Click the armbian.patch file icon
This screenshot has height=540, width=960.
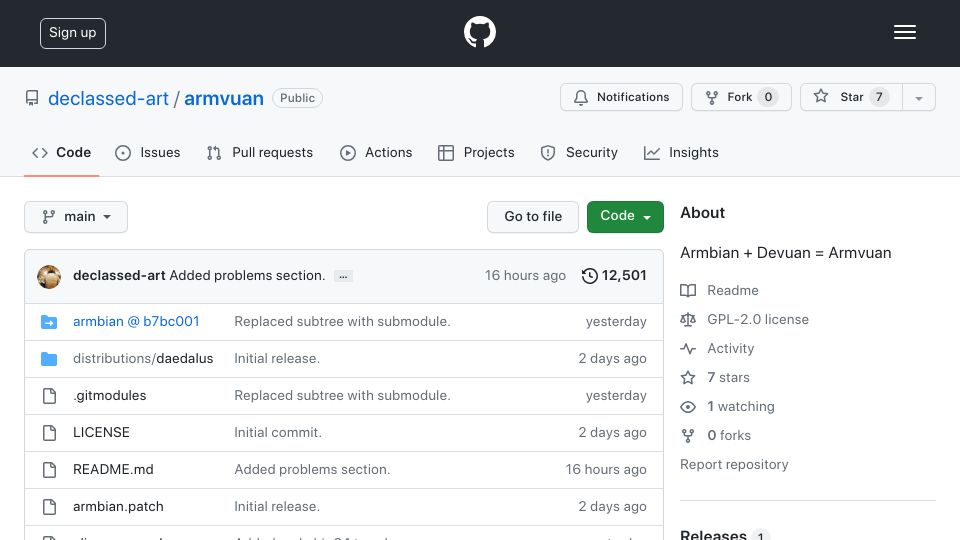[x=49, y=507]
